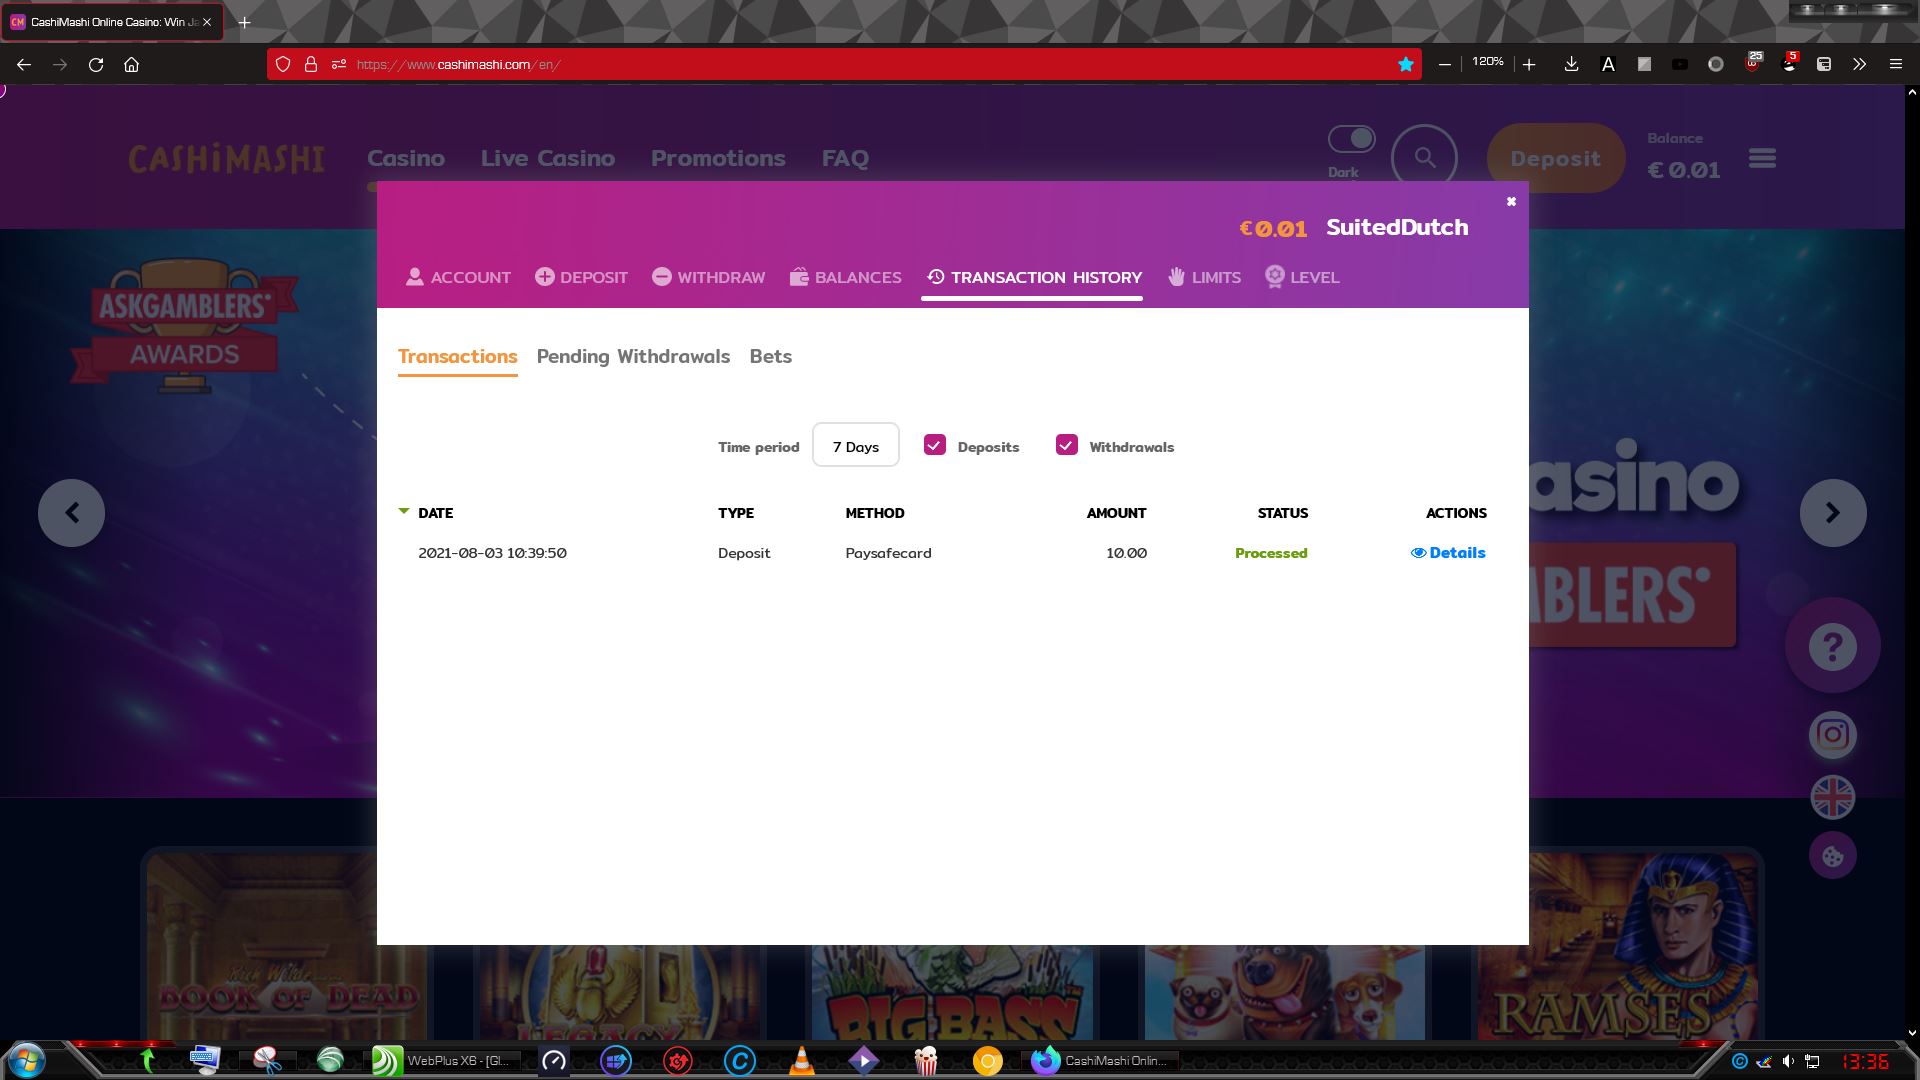Open cookie settings icon

(x=1832, y=856)
